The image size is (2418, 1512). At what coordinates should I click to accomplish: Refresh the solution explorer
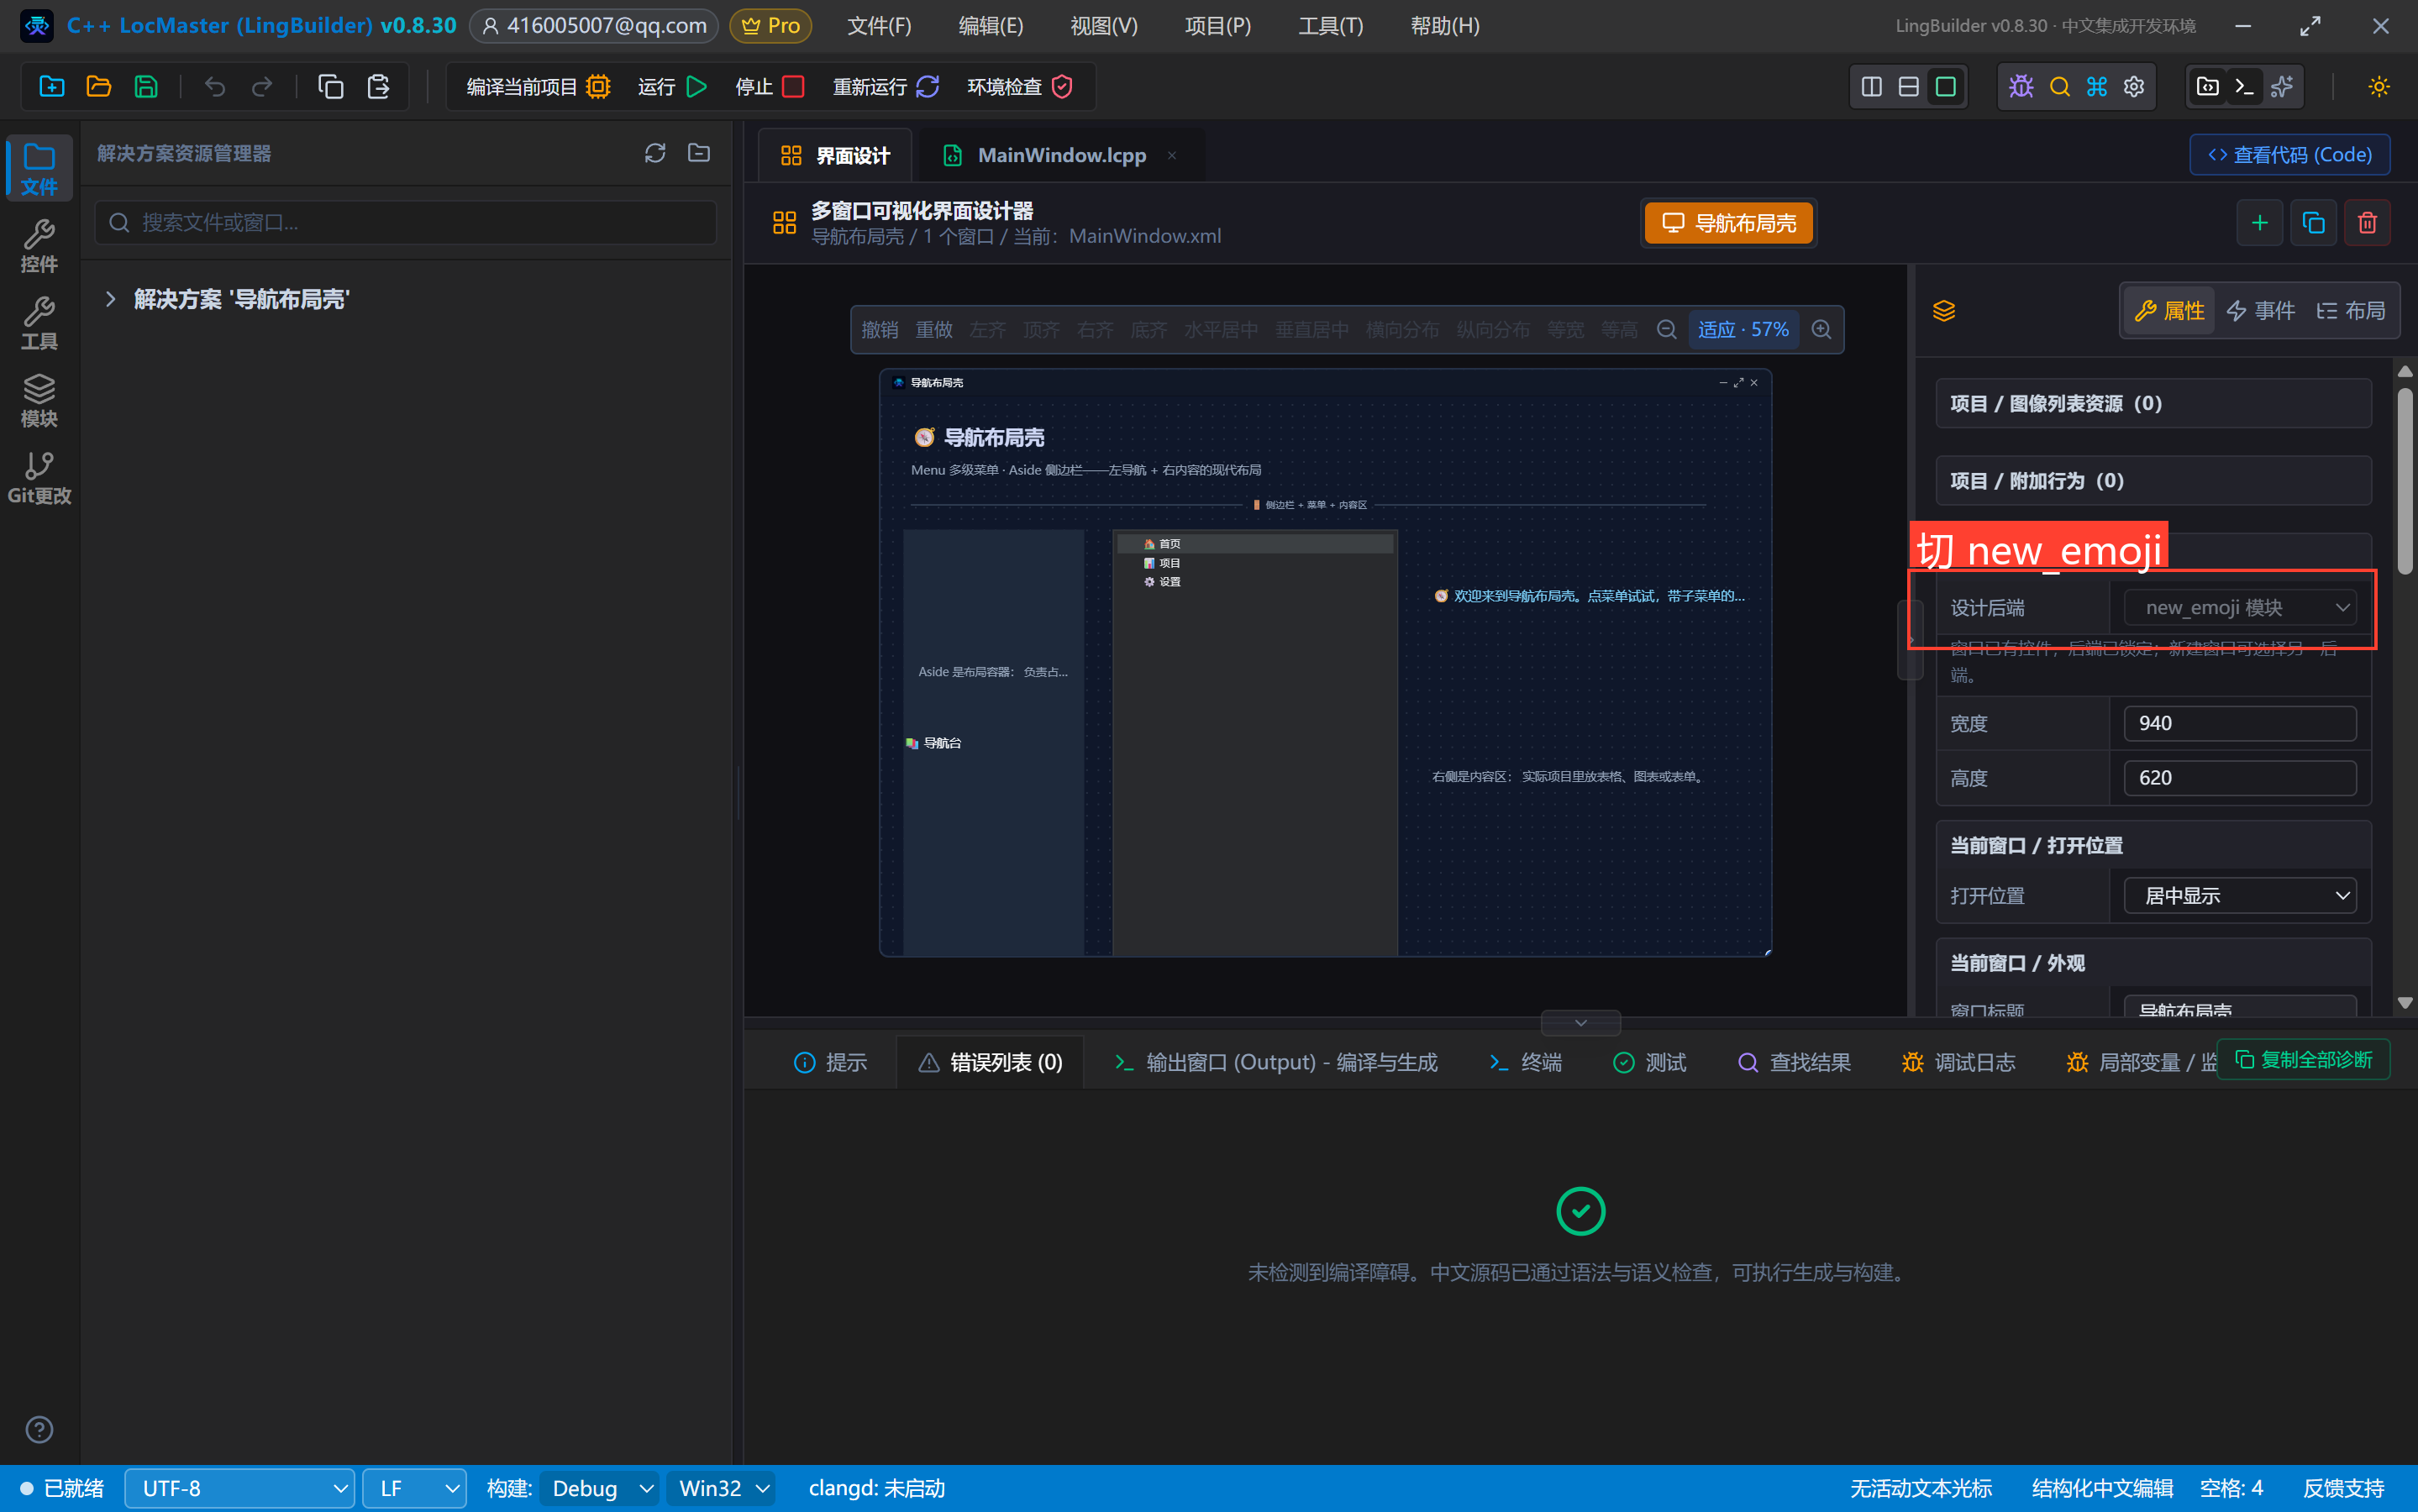click(x=655, y=153)
